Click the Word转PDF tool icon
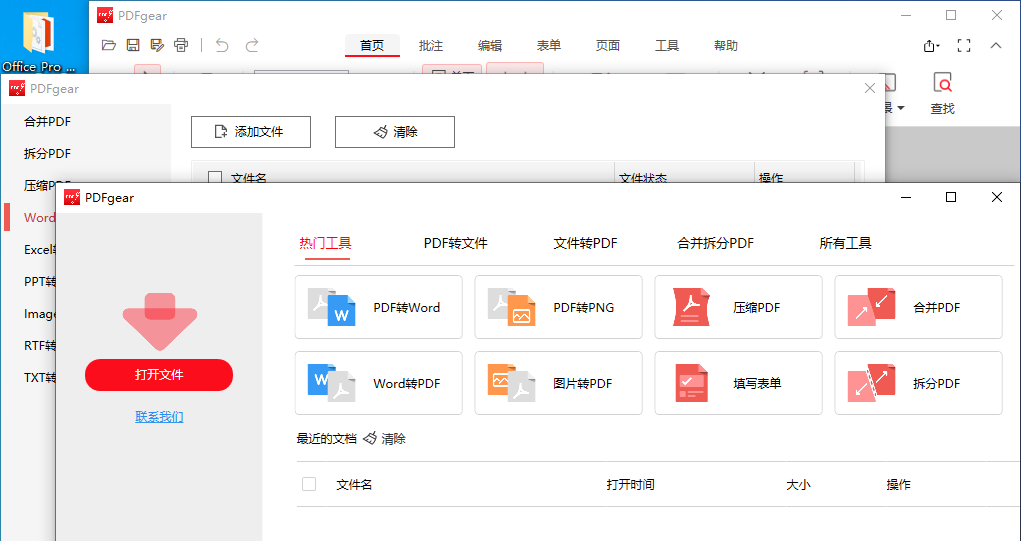The height and width of the screenshot is (541, 1021). pos(331,383)
